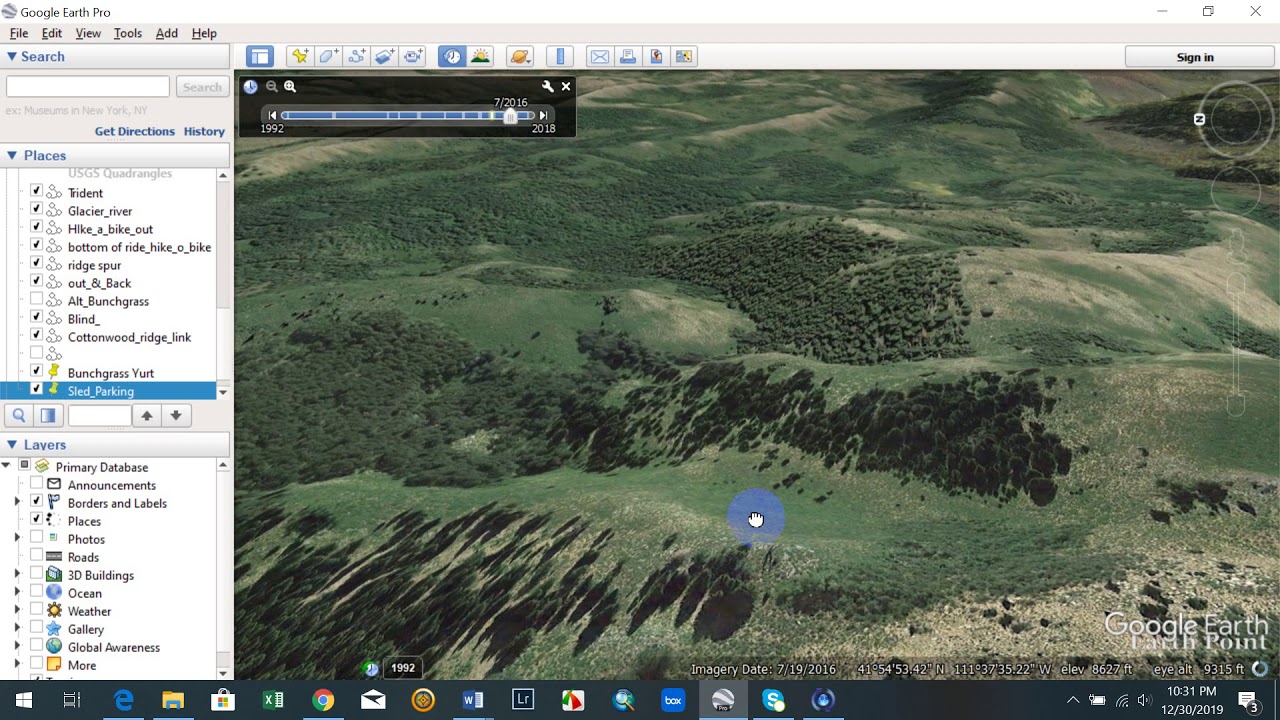Open the planet switcher (Earth, Sky, Mars)

click(x=520, y=57)
